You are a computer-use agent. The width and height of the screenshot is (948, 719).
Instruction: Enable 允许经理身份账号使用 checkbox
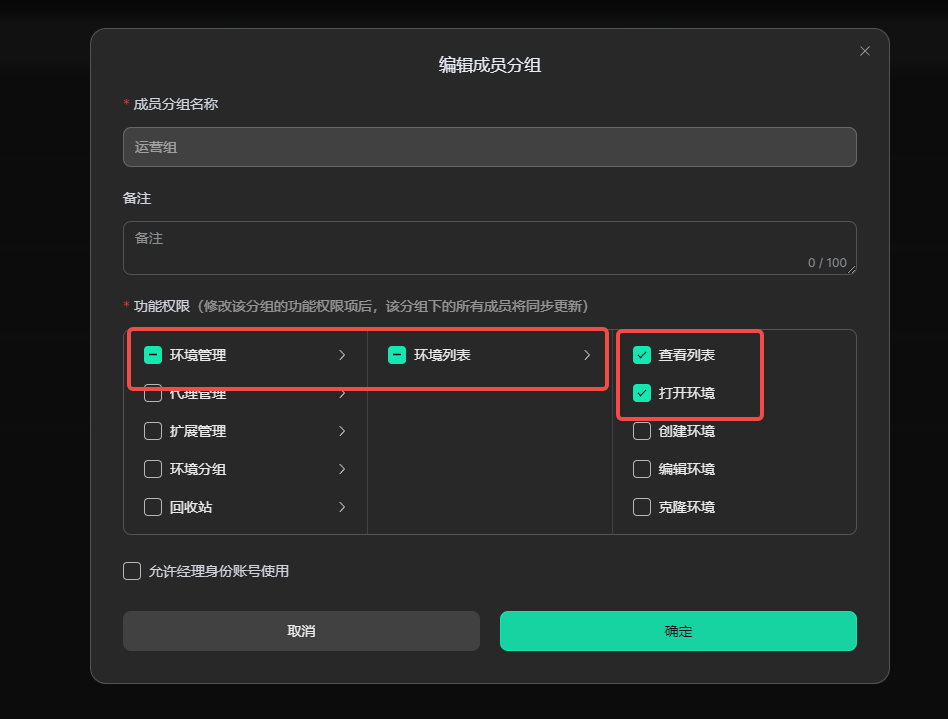pos(132,571)
